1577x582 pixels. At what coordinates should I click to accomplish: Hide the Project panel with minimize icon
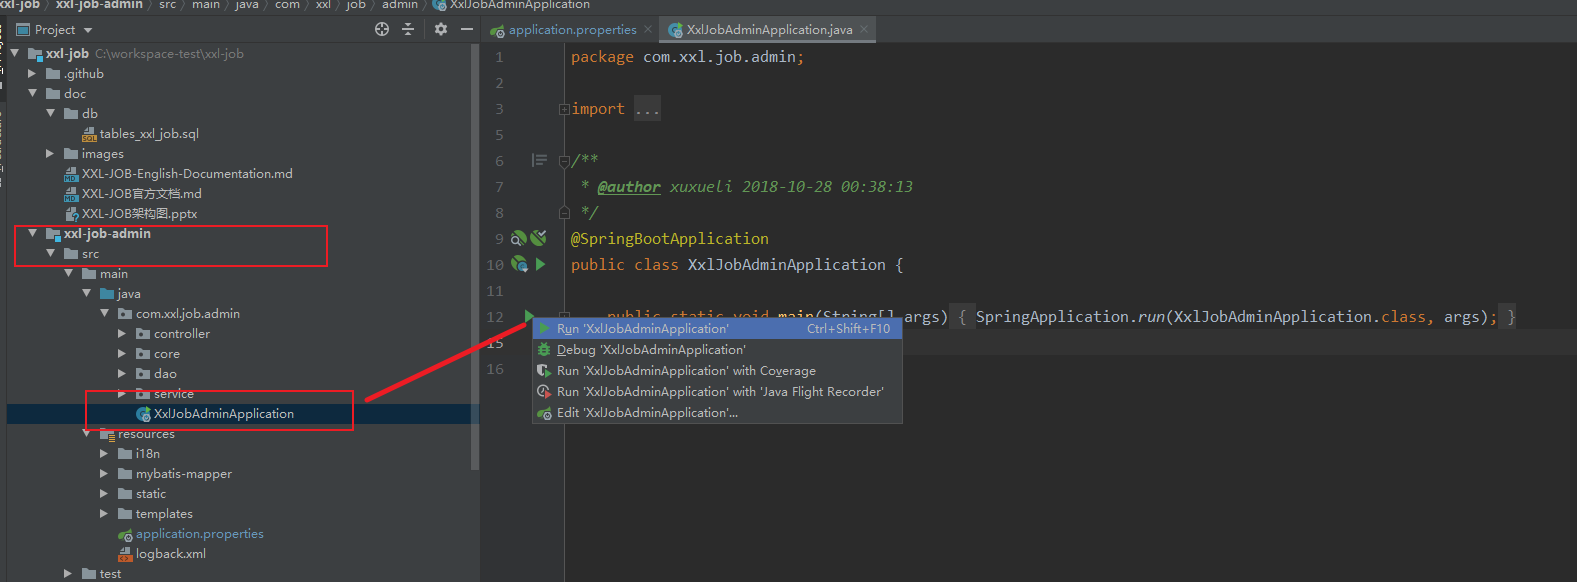pyautogui.click(x=466, y=30)
